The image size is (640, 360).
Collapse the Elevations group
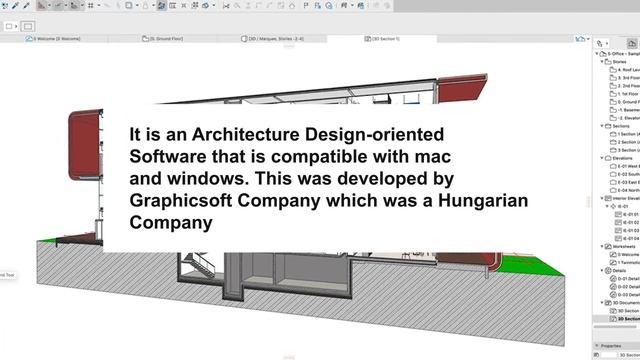coord(602,158)
